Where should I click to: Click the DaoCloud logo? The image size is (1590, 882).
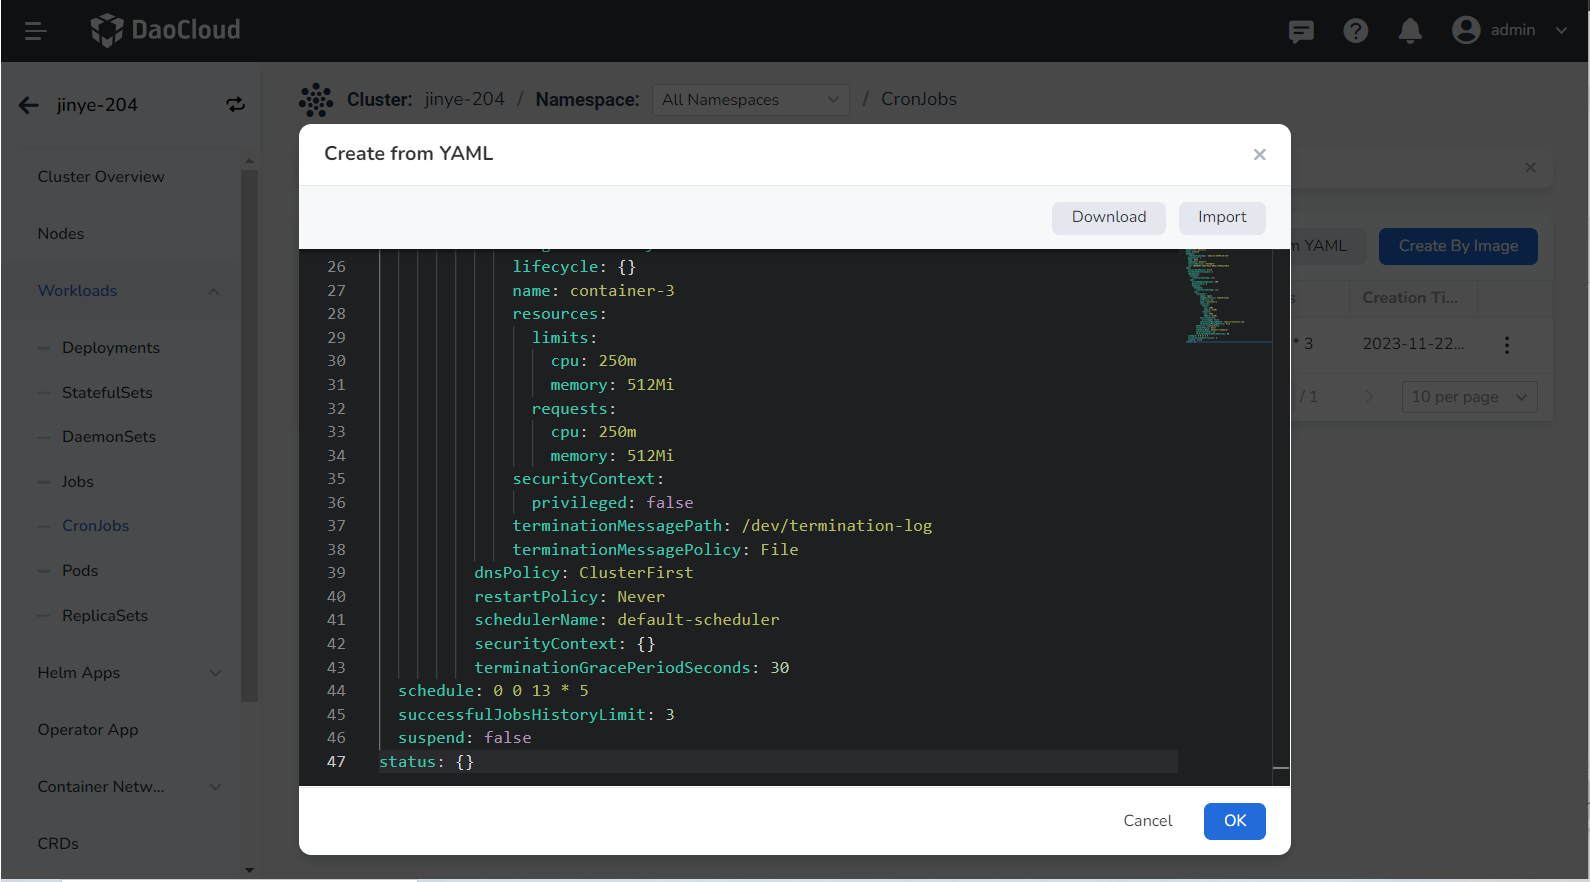pyautogui.click(x=166, y=30)
